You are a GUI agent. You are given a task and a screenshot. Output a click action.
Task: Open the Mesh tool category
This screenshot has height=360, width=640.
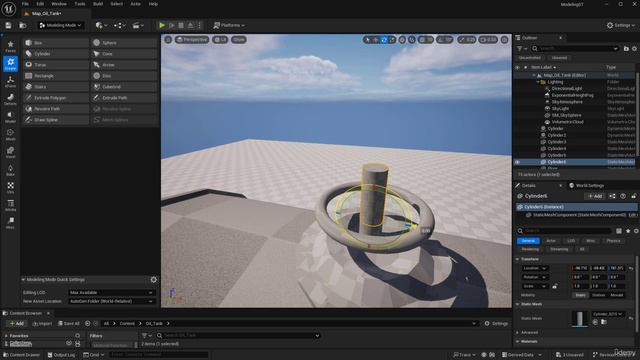(10, 135)
